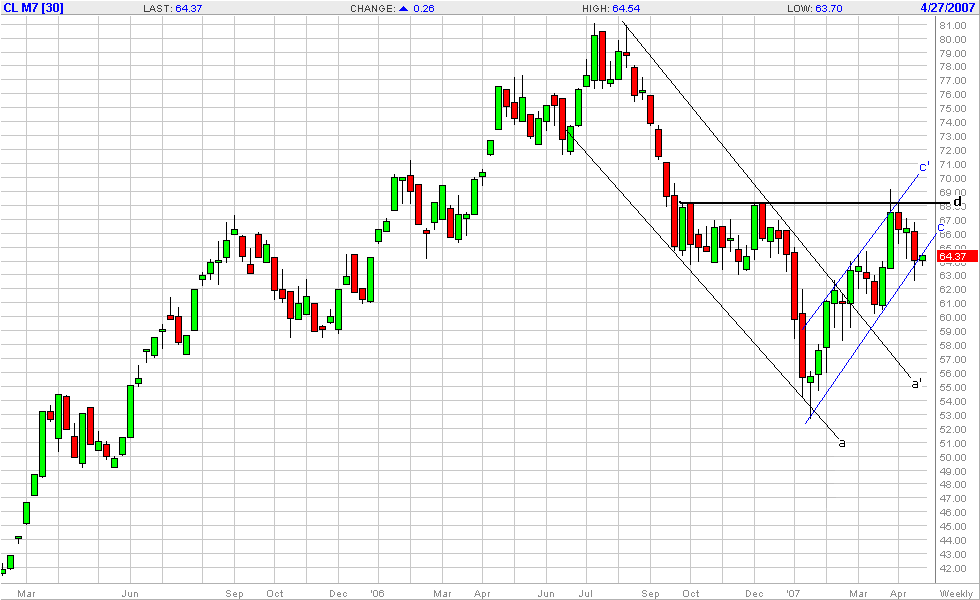The height and width of the screenshot is (600, 980).
Task: Click the 81.00 price axis label
Action: [x=953, y=26]
